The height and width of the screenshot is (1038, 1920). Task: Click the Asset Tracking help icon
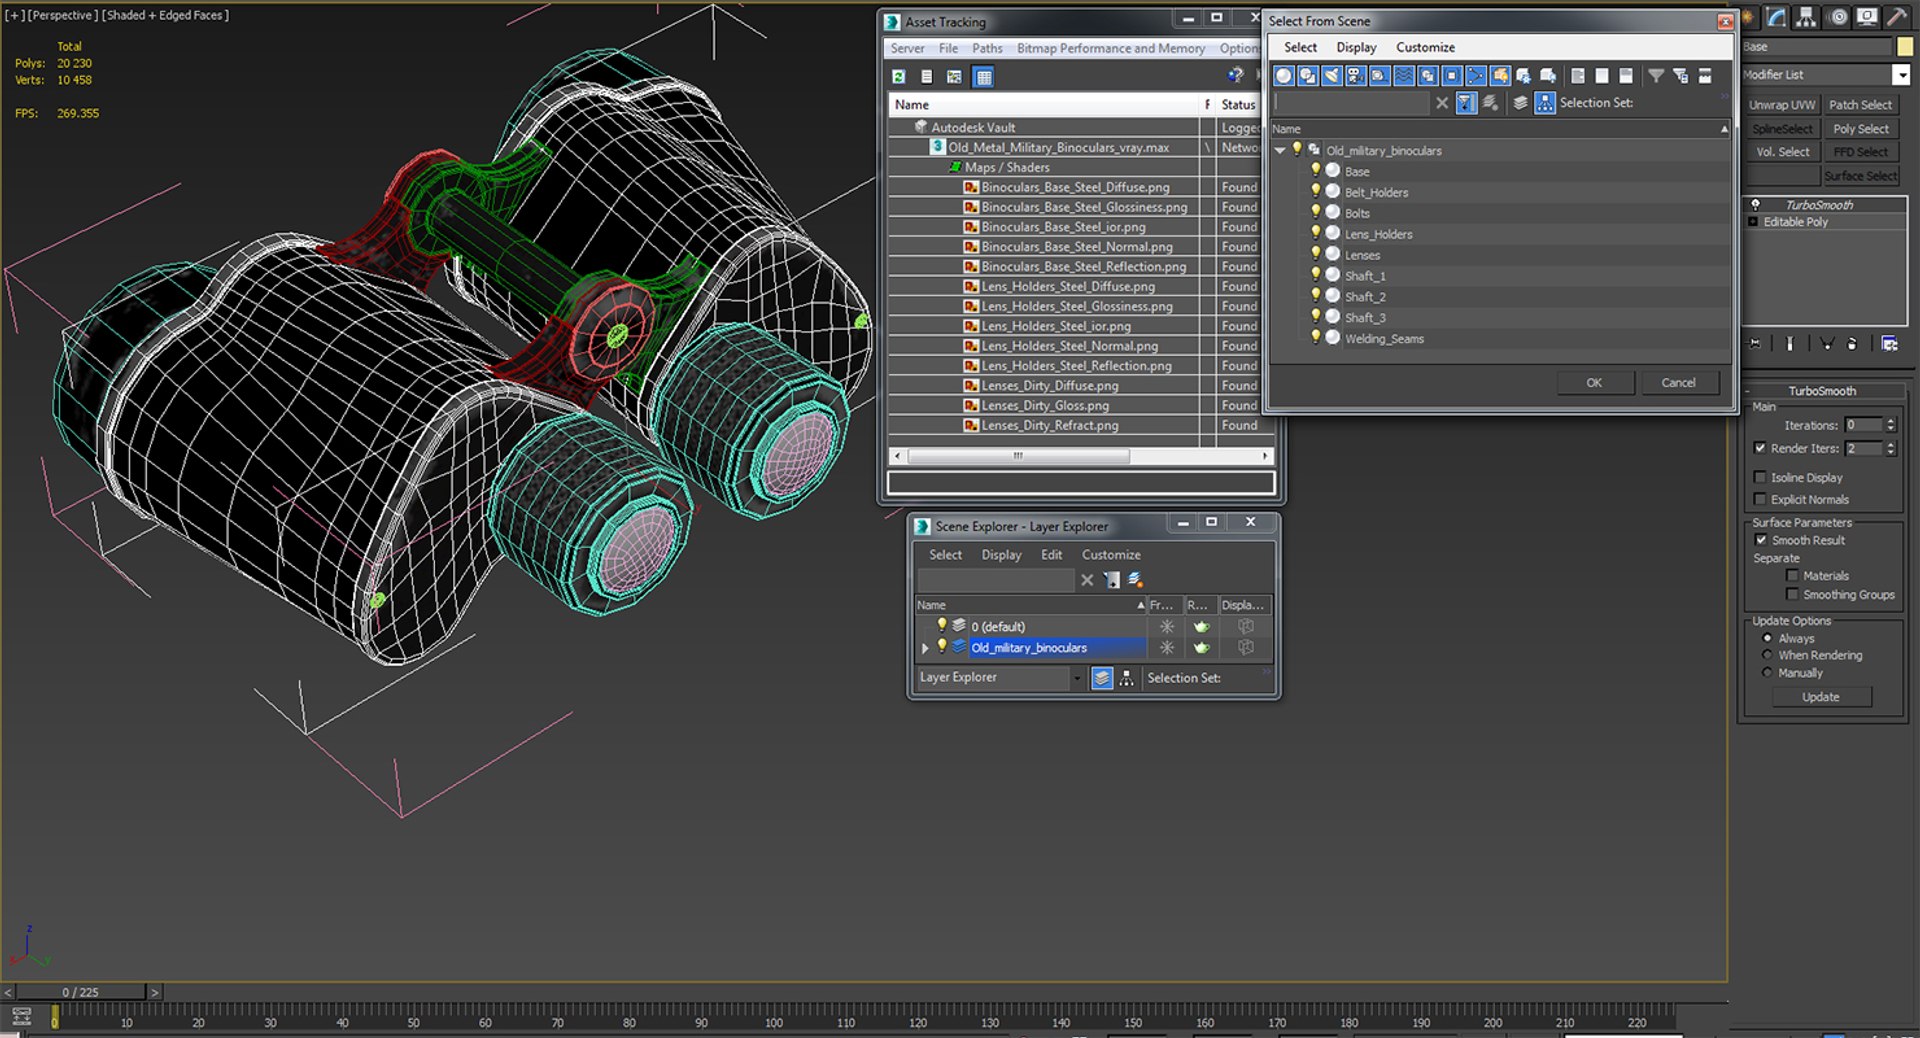pos(1236,76)
